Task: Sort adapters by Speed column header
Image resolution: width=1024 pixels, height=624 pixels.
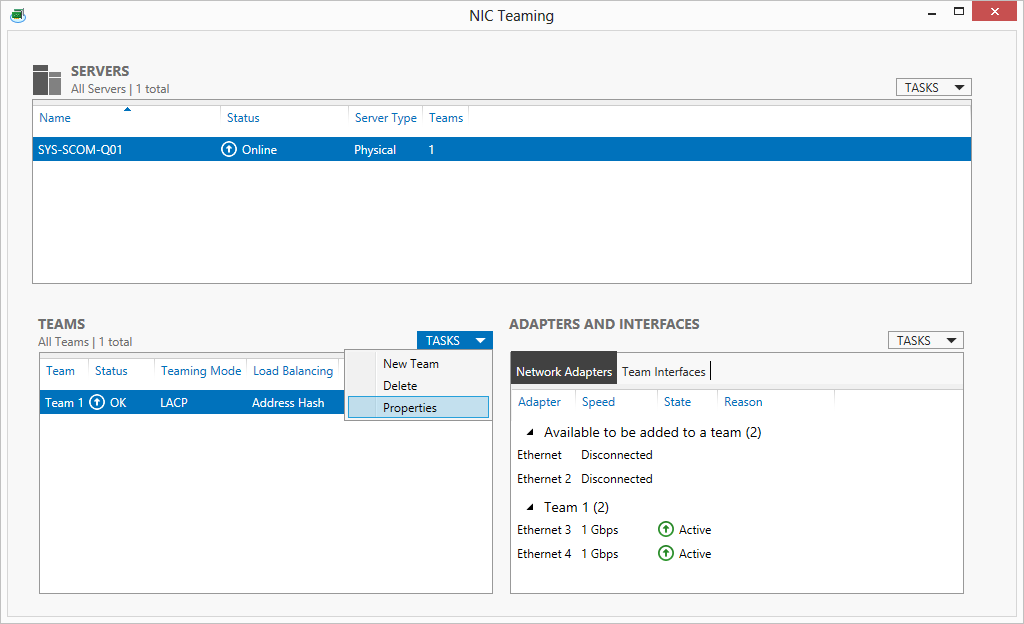Action: pyautogui.click(x=598, y=402)
